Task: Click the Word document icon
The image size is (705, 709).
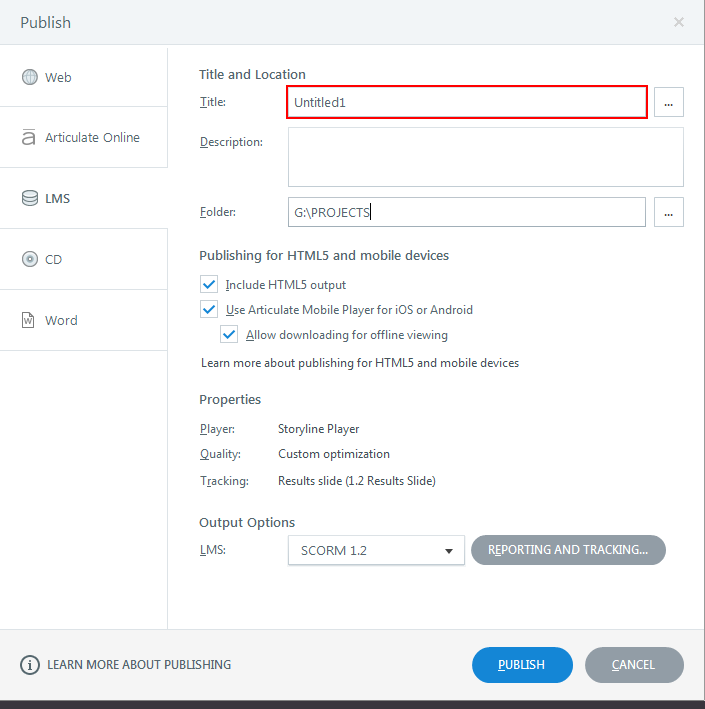Action: point(29,321)
